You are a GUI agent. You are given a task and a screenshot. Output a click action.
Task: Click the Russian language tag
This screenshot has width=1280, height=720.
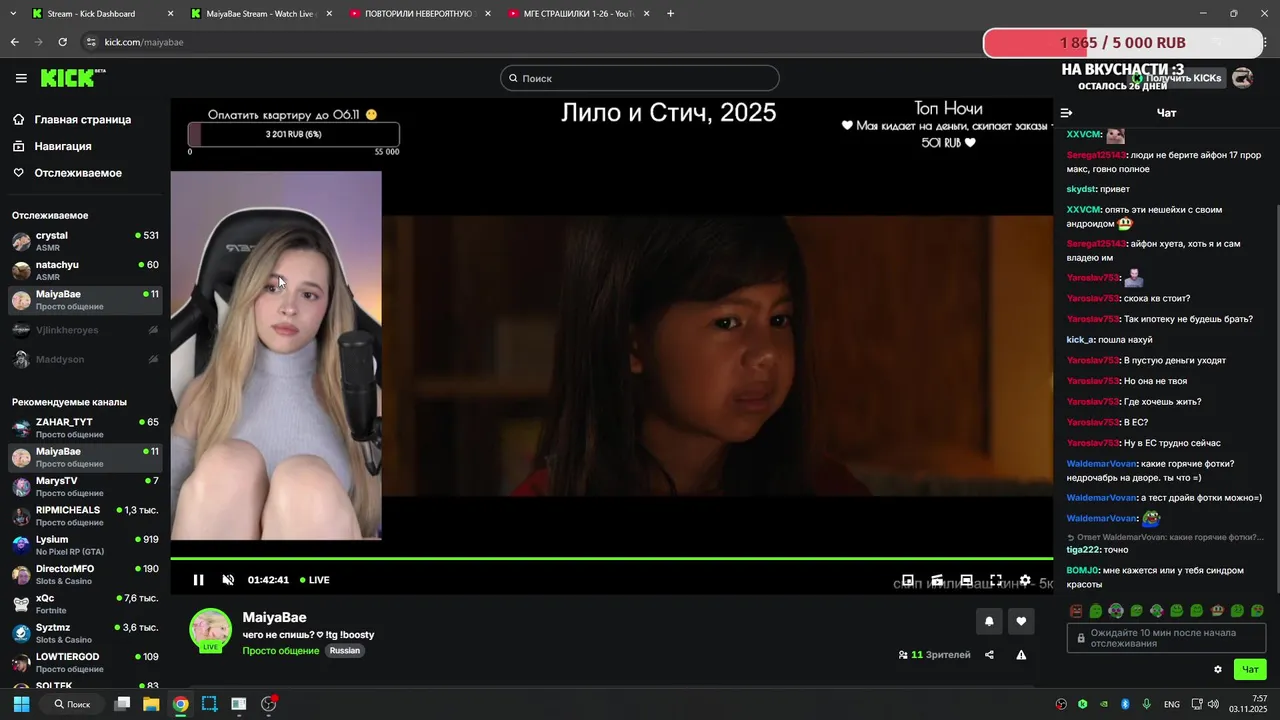point(345,651)
